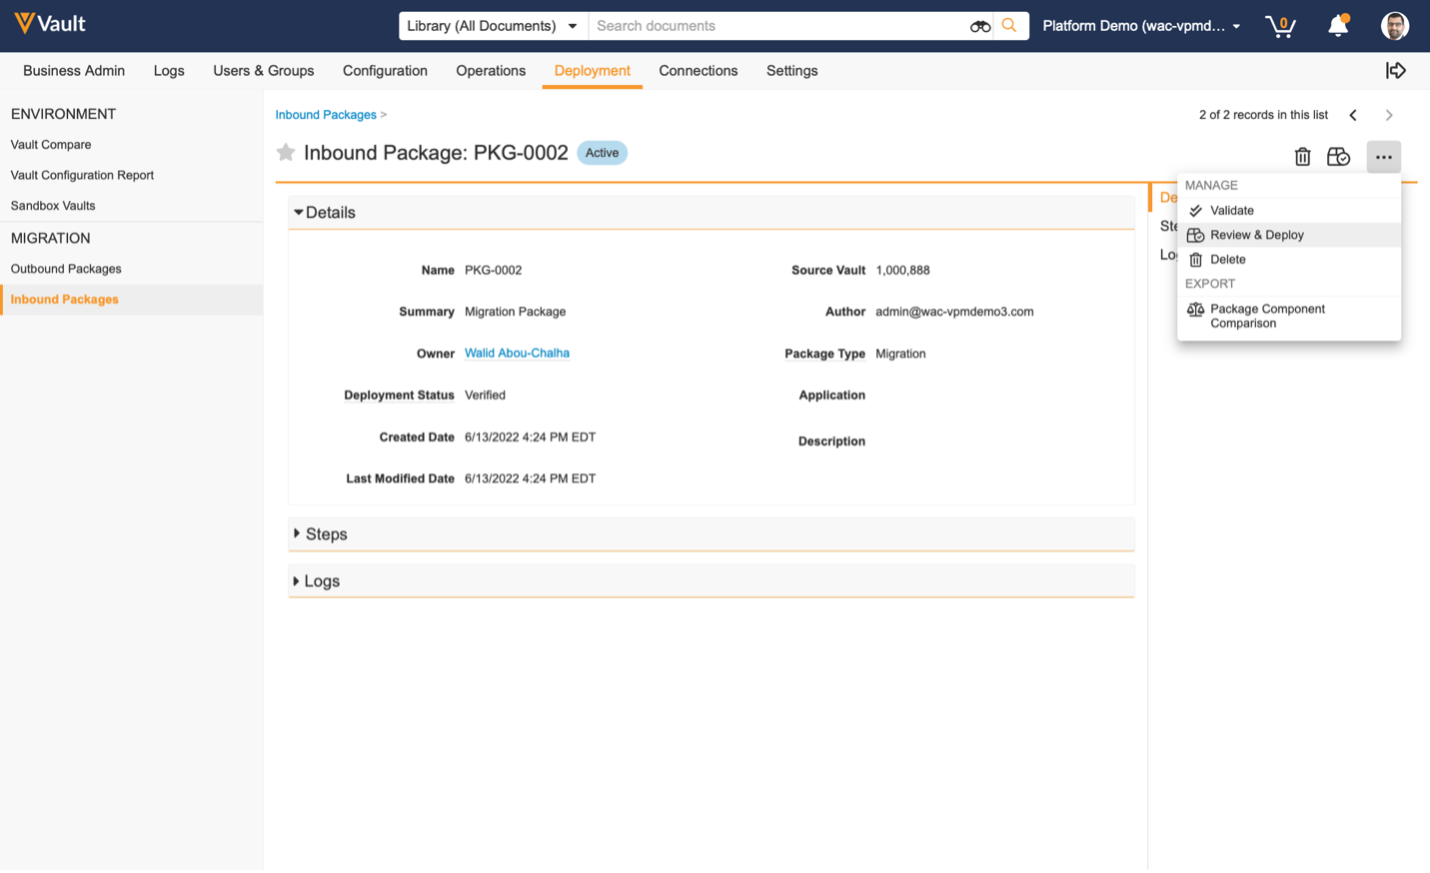Image resolution: width=1430 pixels, height=873 pixels.
Task: Open Library (All Documents) dropdown
Action: [x=492, y=26]
